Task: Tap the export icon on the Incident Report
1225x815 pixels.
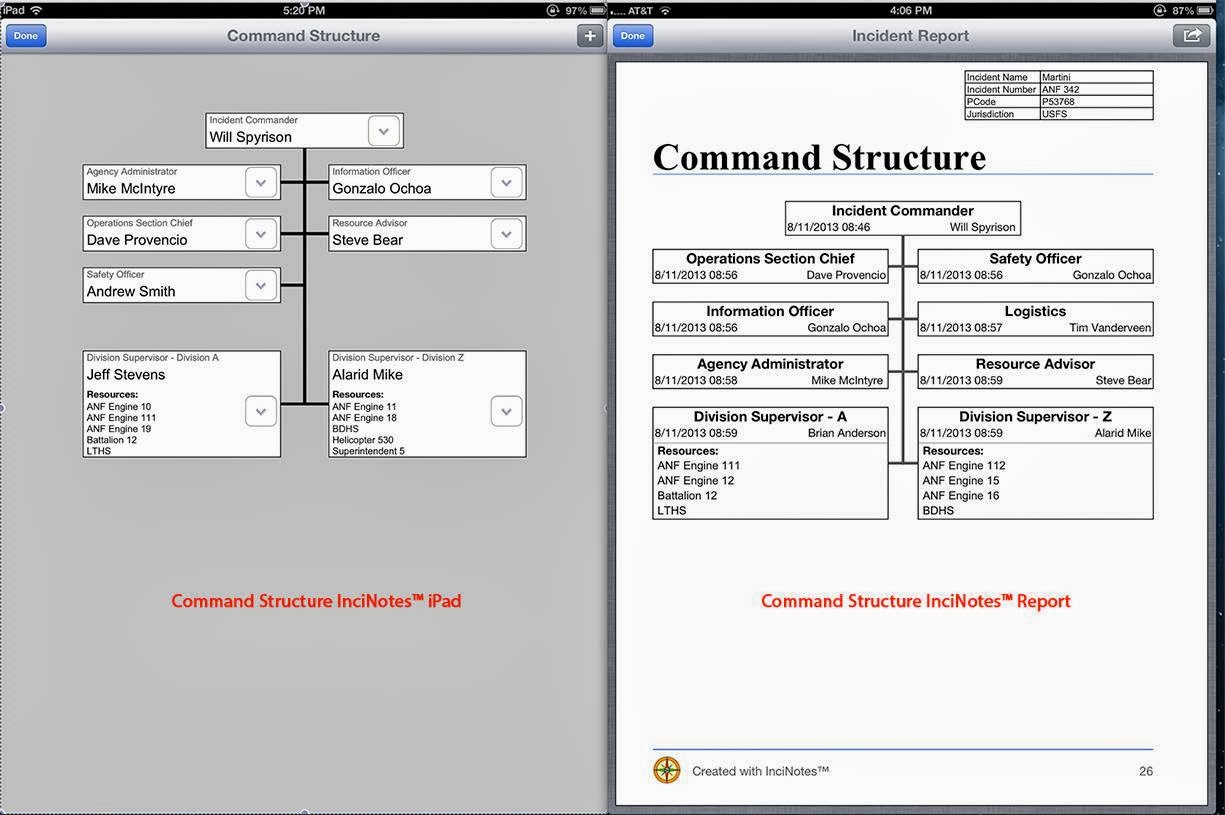Action: [1191, 34]
